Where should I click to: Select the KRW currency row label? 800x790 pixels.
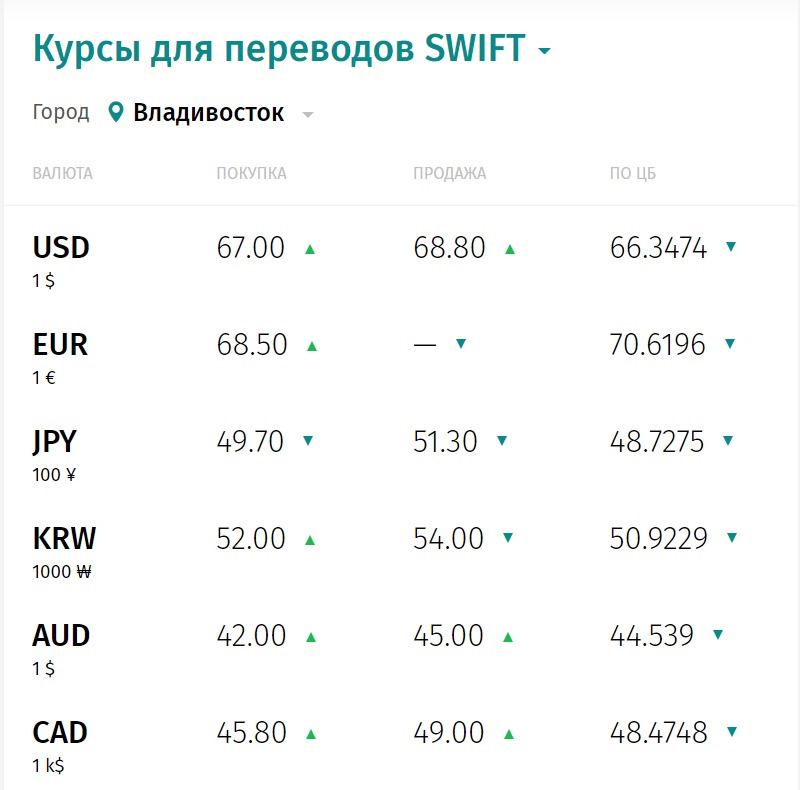64,539
